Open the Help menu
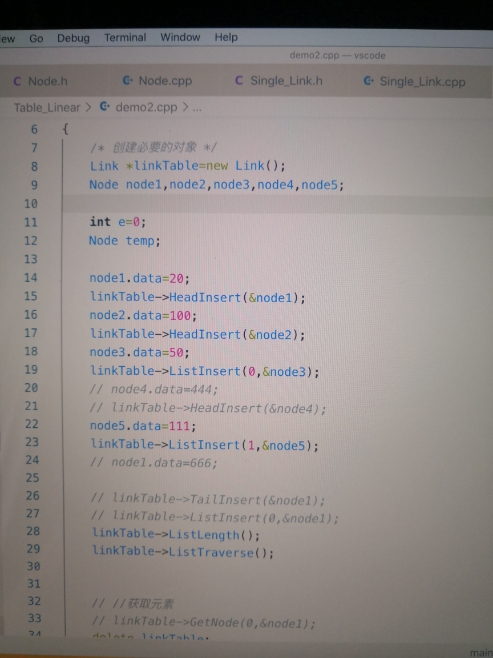Image resolution: width=493 pixels, height=658 pixels. click(226, 37)
